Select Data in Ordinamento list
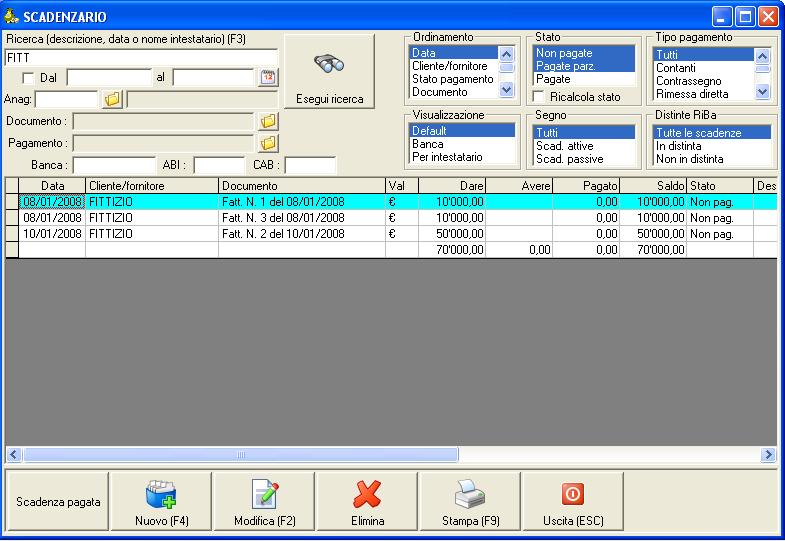 click(x=454, y=53)
